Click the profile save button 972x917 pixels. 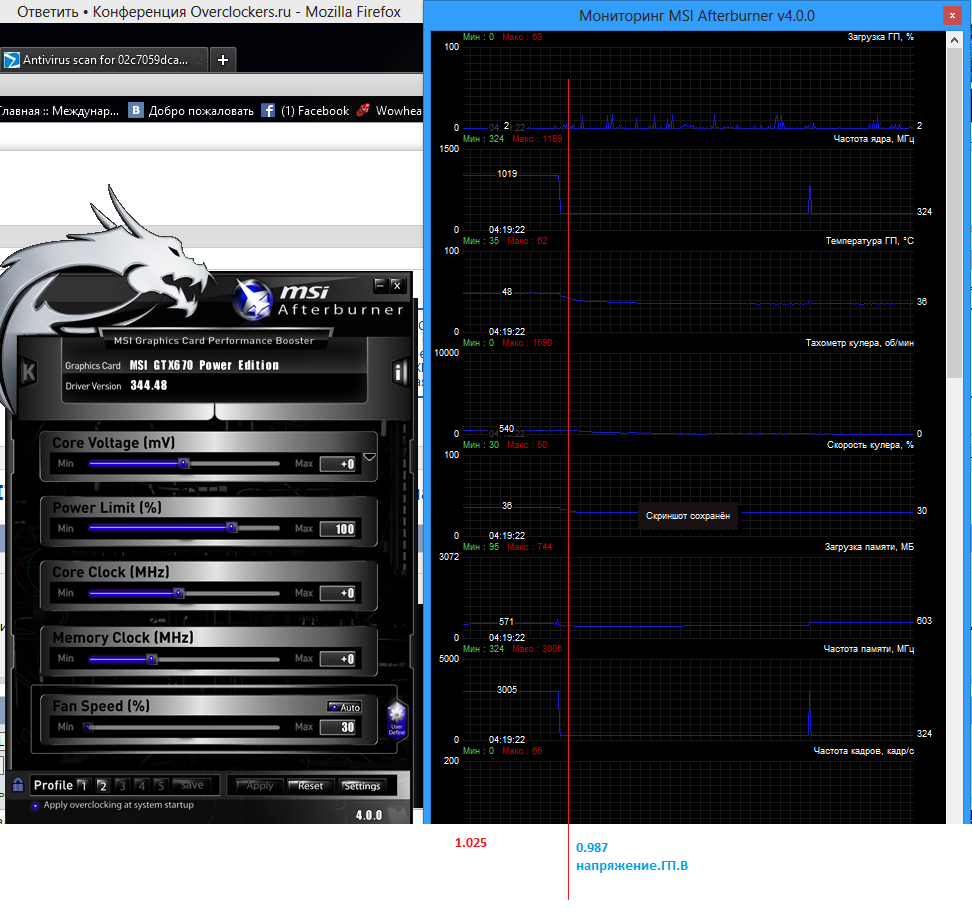(192, 785)
